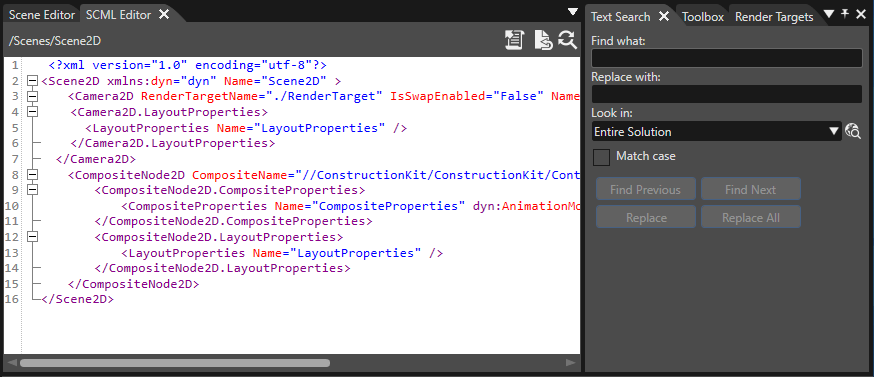Open the Render Targets tab
Screen dimensions: 874x377
click(774, 17)
